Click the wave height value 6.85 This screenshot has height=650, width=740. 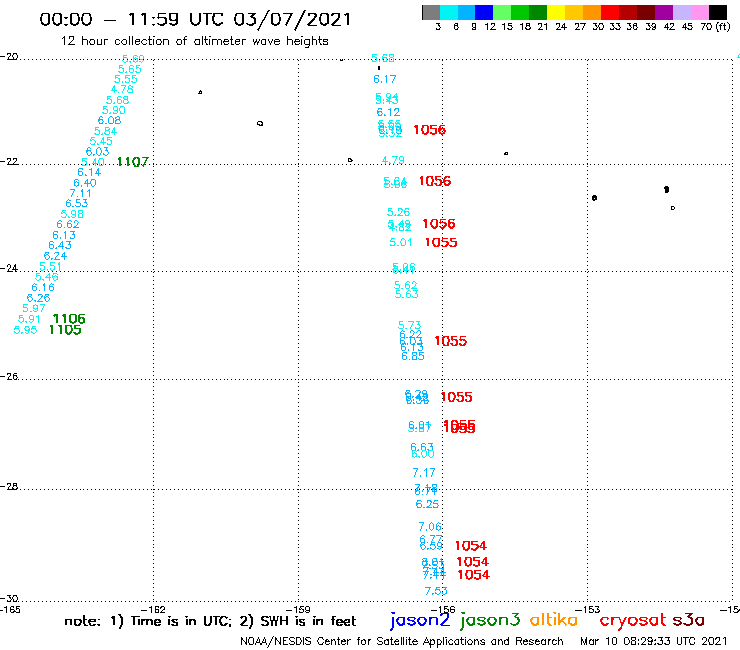coord(412,356)
